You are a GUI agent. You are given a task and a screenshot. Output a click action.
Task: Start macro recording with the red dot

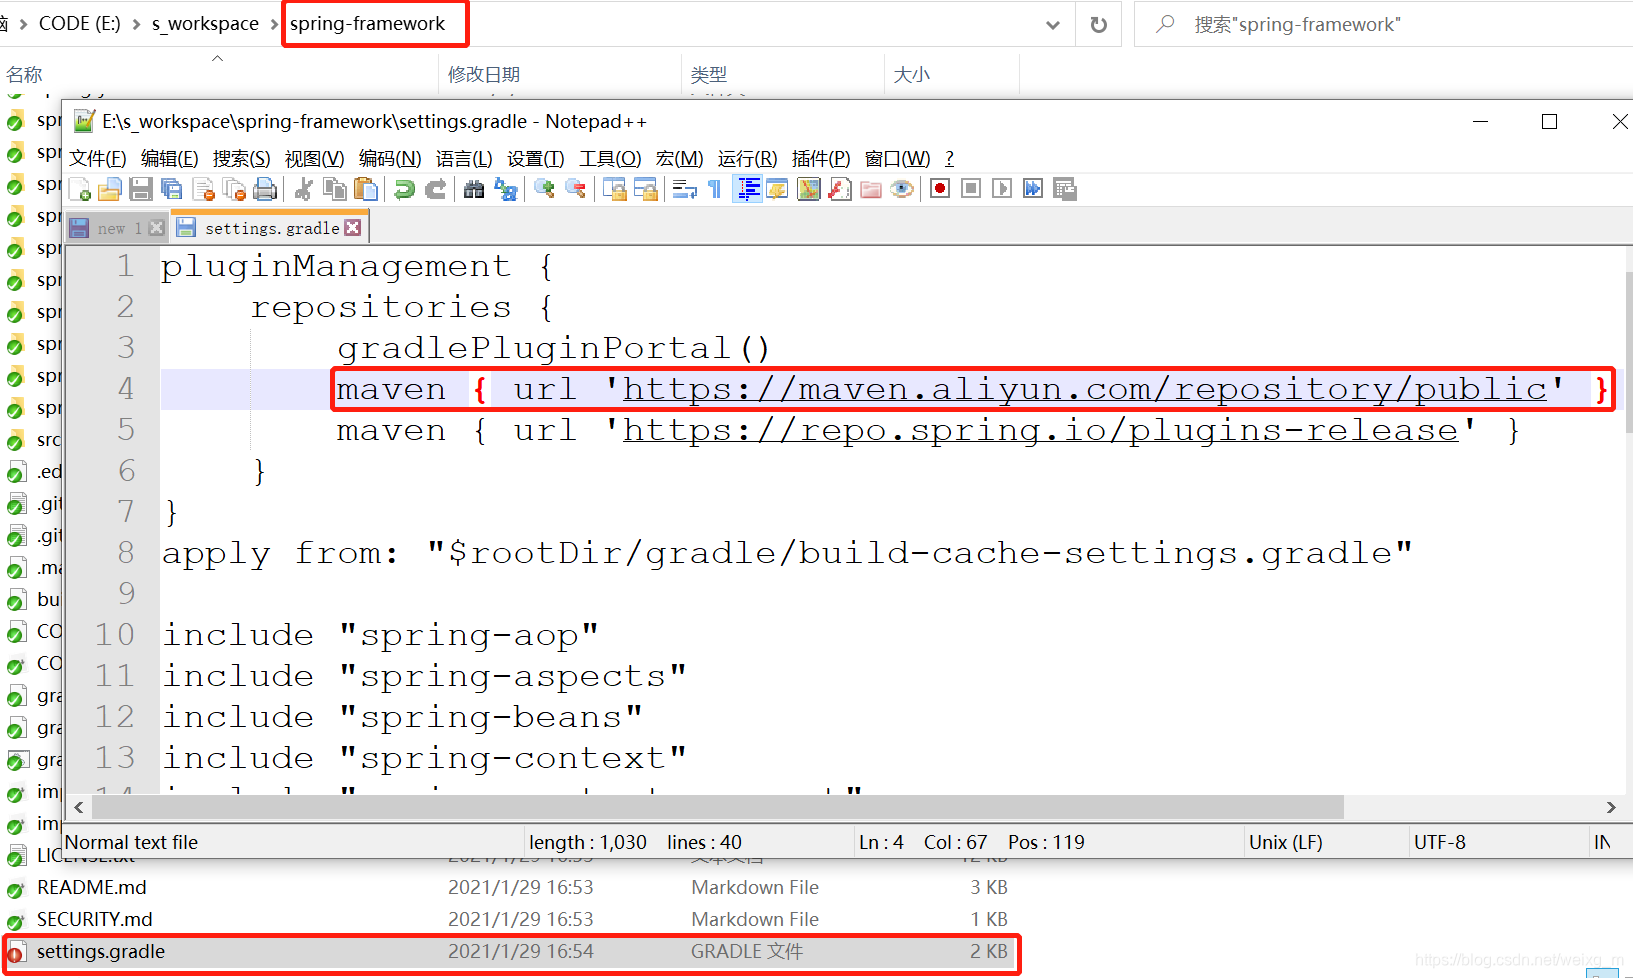point(940,189)
